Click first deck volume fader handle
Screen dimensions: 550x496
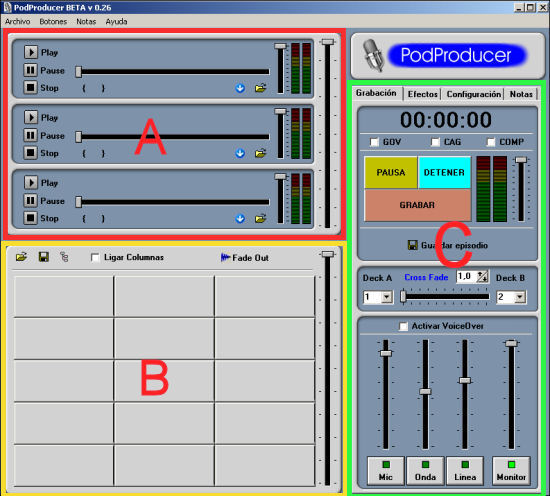tap(280, 46)
